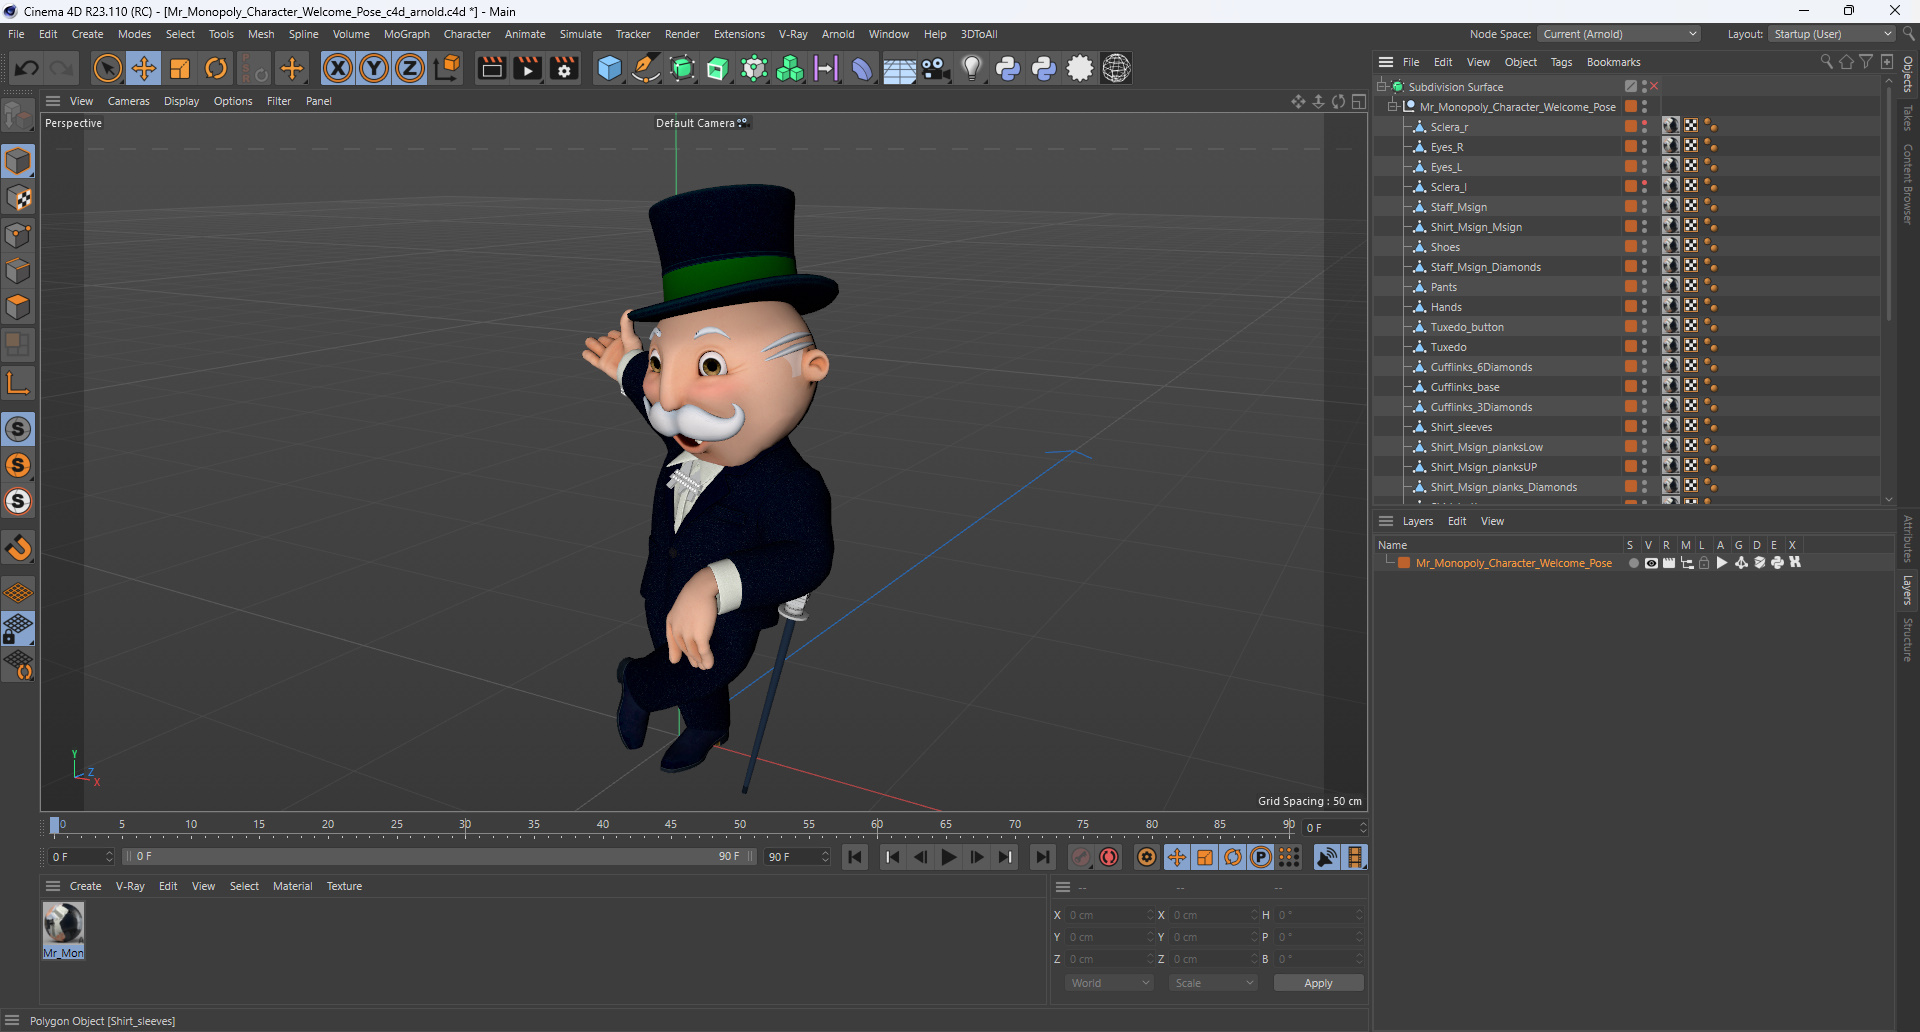1920x1032 pixels.
Task: Select the Tuxedo object in tree
Action: pyautogui.click(x=1448, y=347)
